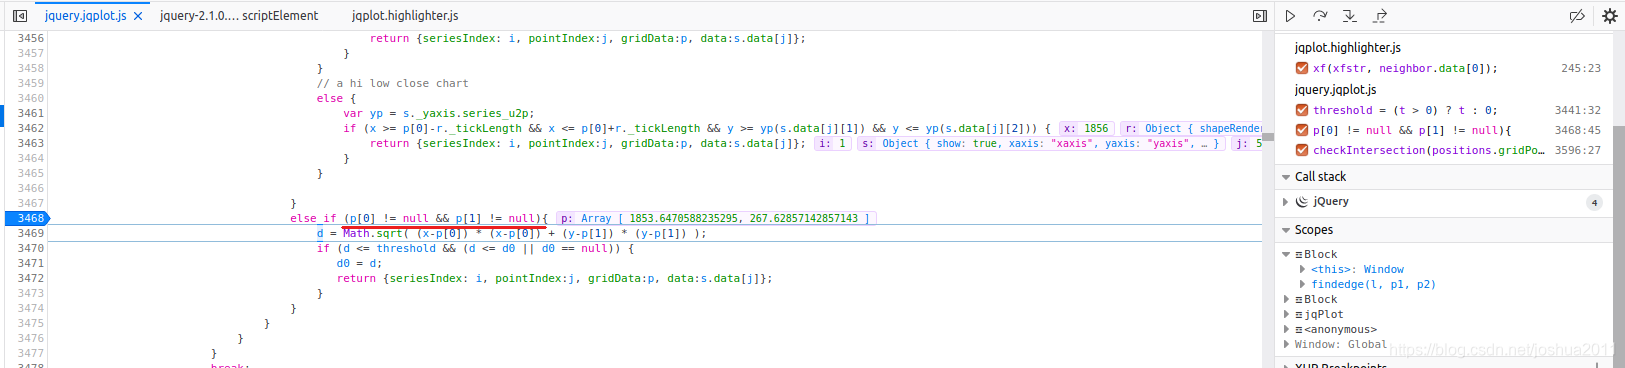Add breakpoint on line number 3469

coord(30,233)
